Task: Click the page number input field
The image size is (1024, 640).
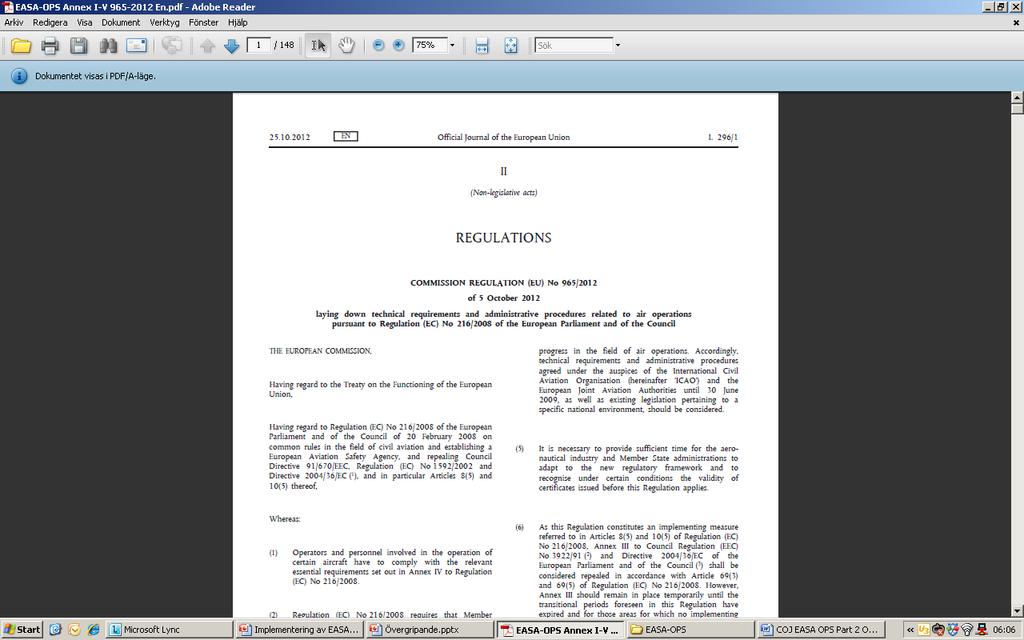Action: [x=259, y=45]
